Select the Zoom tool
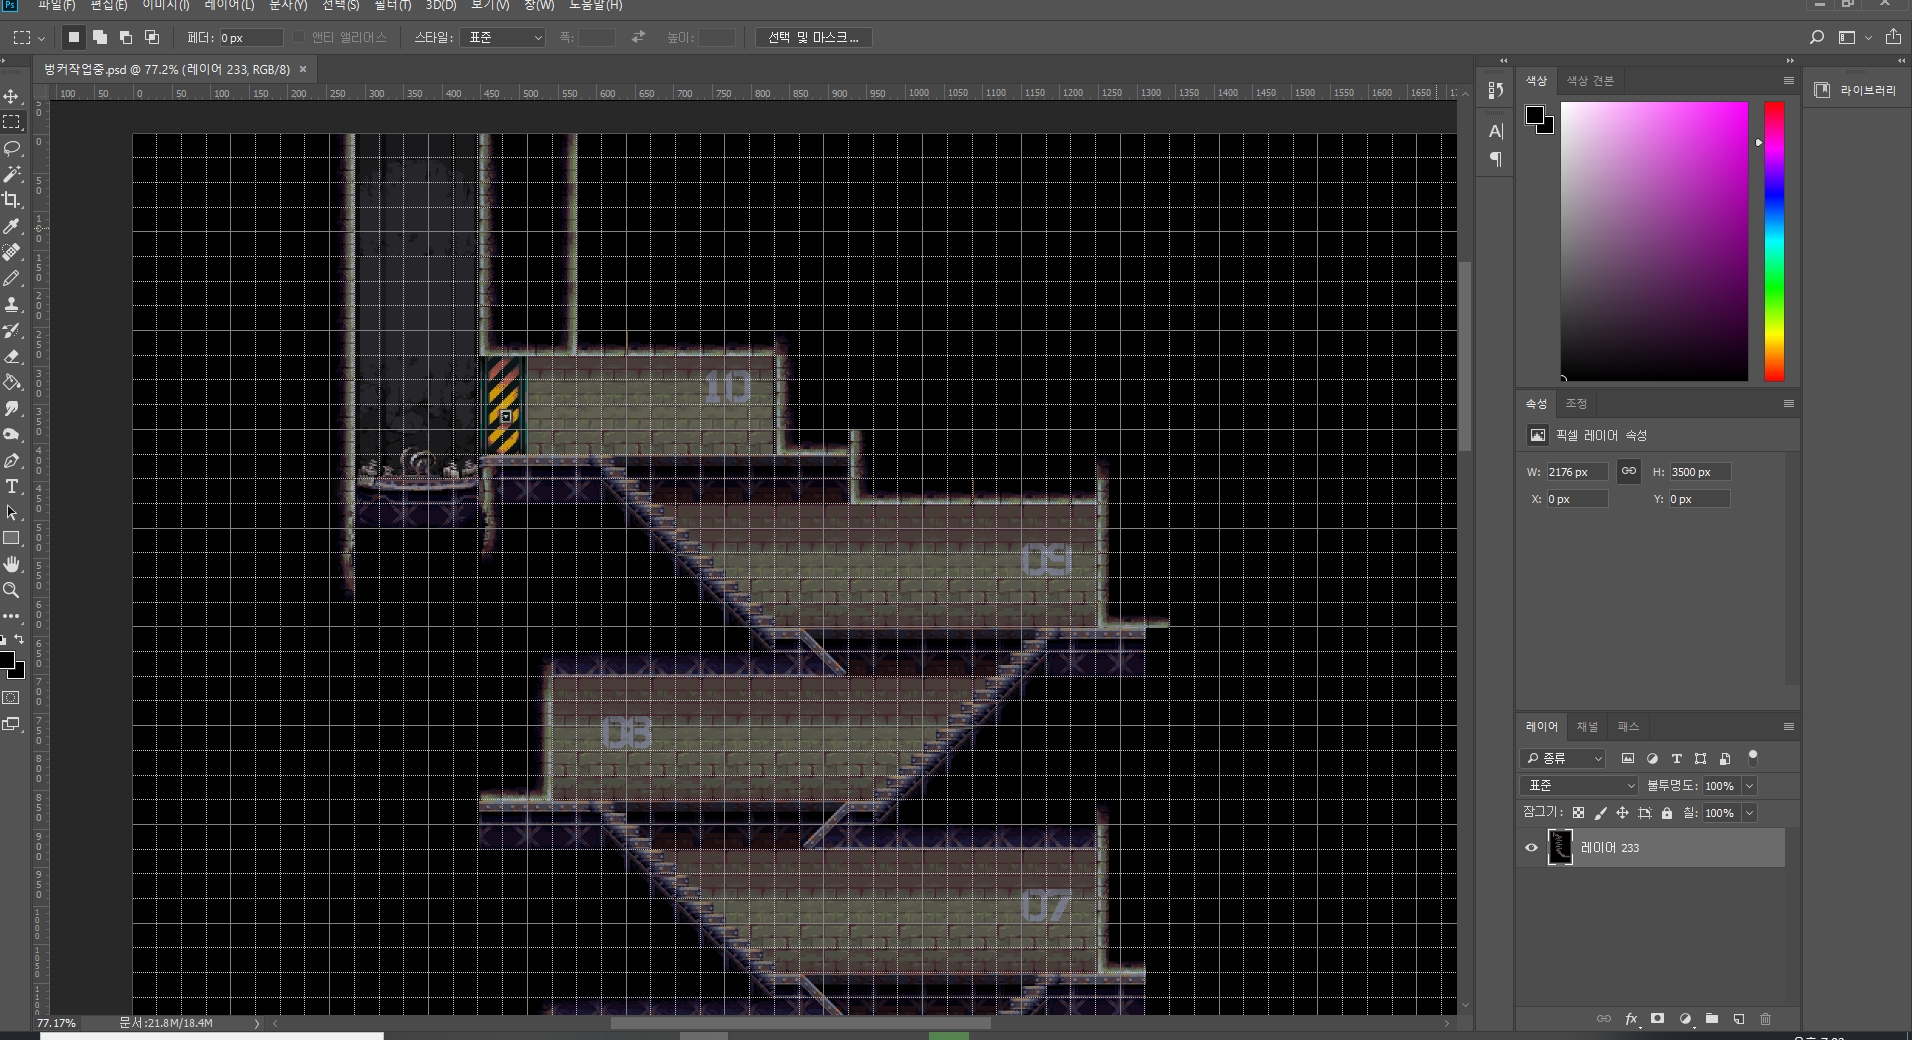The image size is (1912, 1040). click(x=12, y=590)
